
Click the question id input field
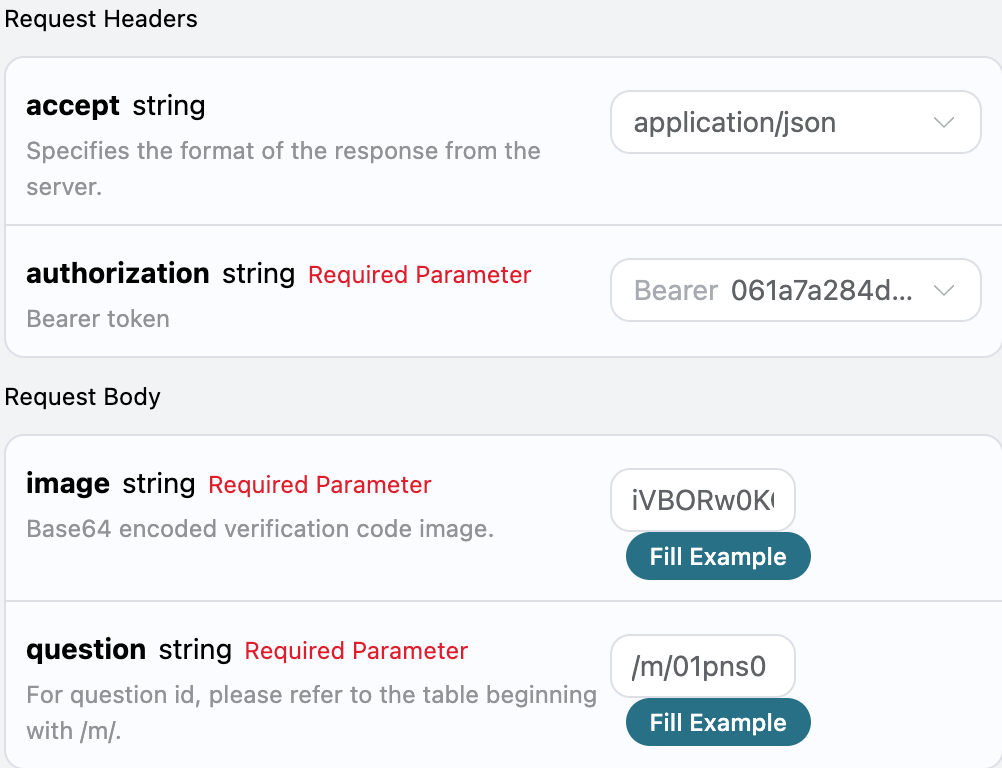(702, 666)
